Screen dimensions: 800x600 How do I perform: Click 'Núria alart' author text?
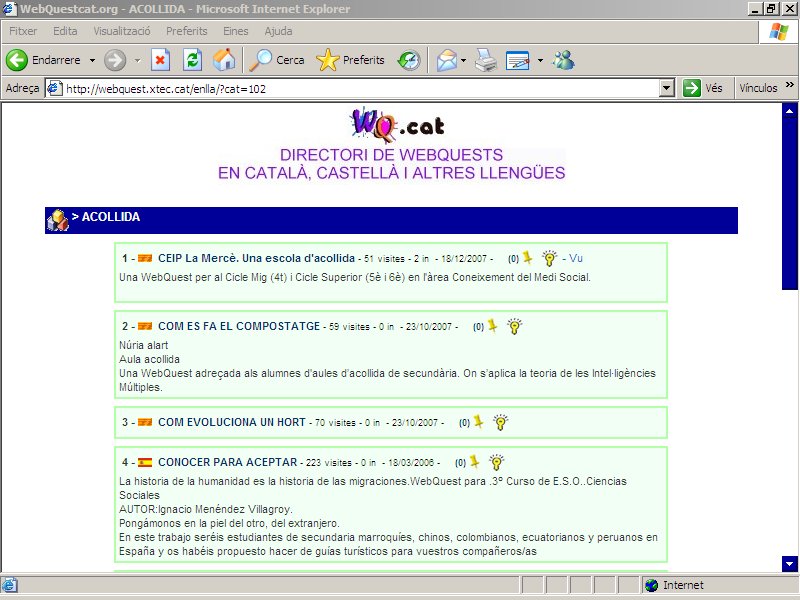pos(143,345)
